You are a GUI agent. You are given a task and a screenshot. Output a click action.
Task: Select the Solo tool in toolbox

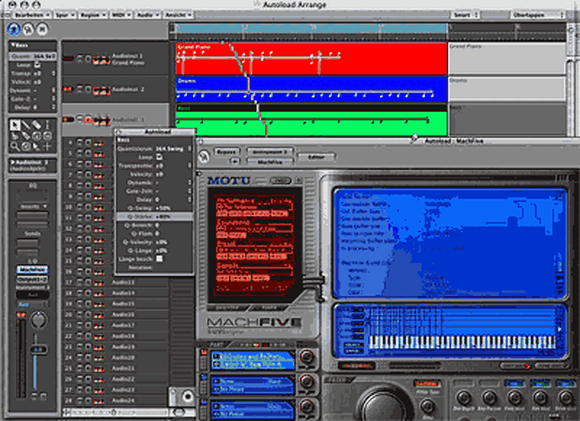(x=36, y=136)
